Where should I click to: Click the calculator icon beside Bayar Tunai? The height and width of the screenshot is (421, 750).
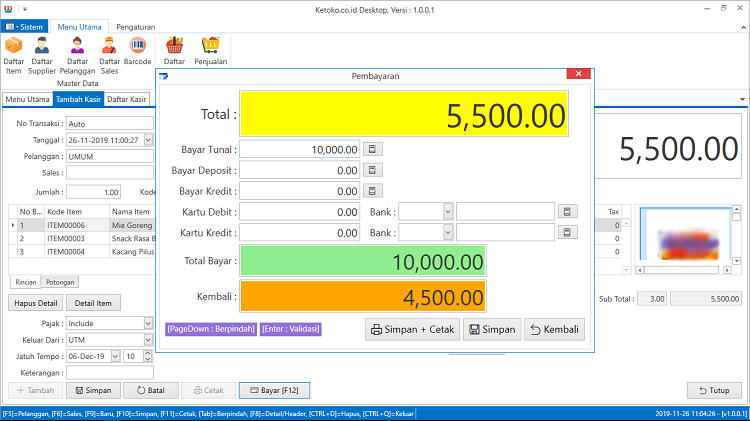coord(373,149)
